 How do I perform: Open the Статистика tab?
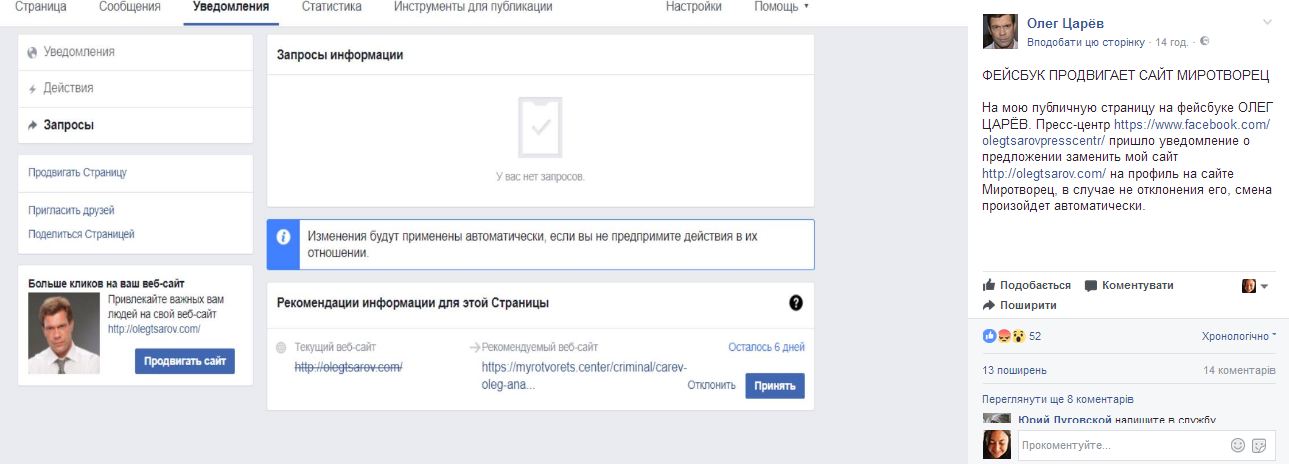pyautogui.click(x=331, y=7)
